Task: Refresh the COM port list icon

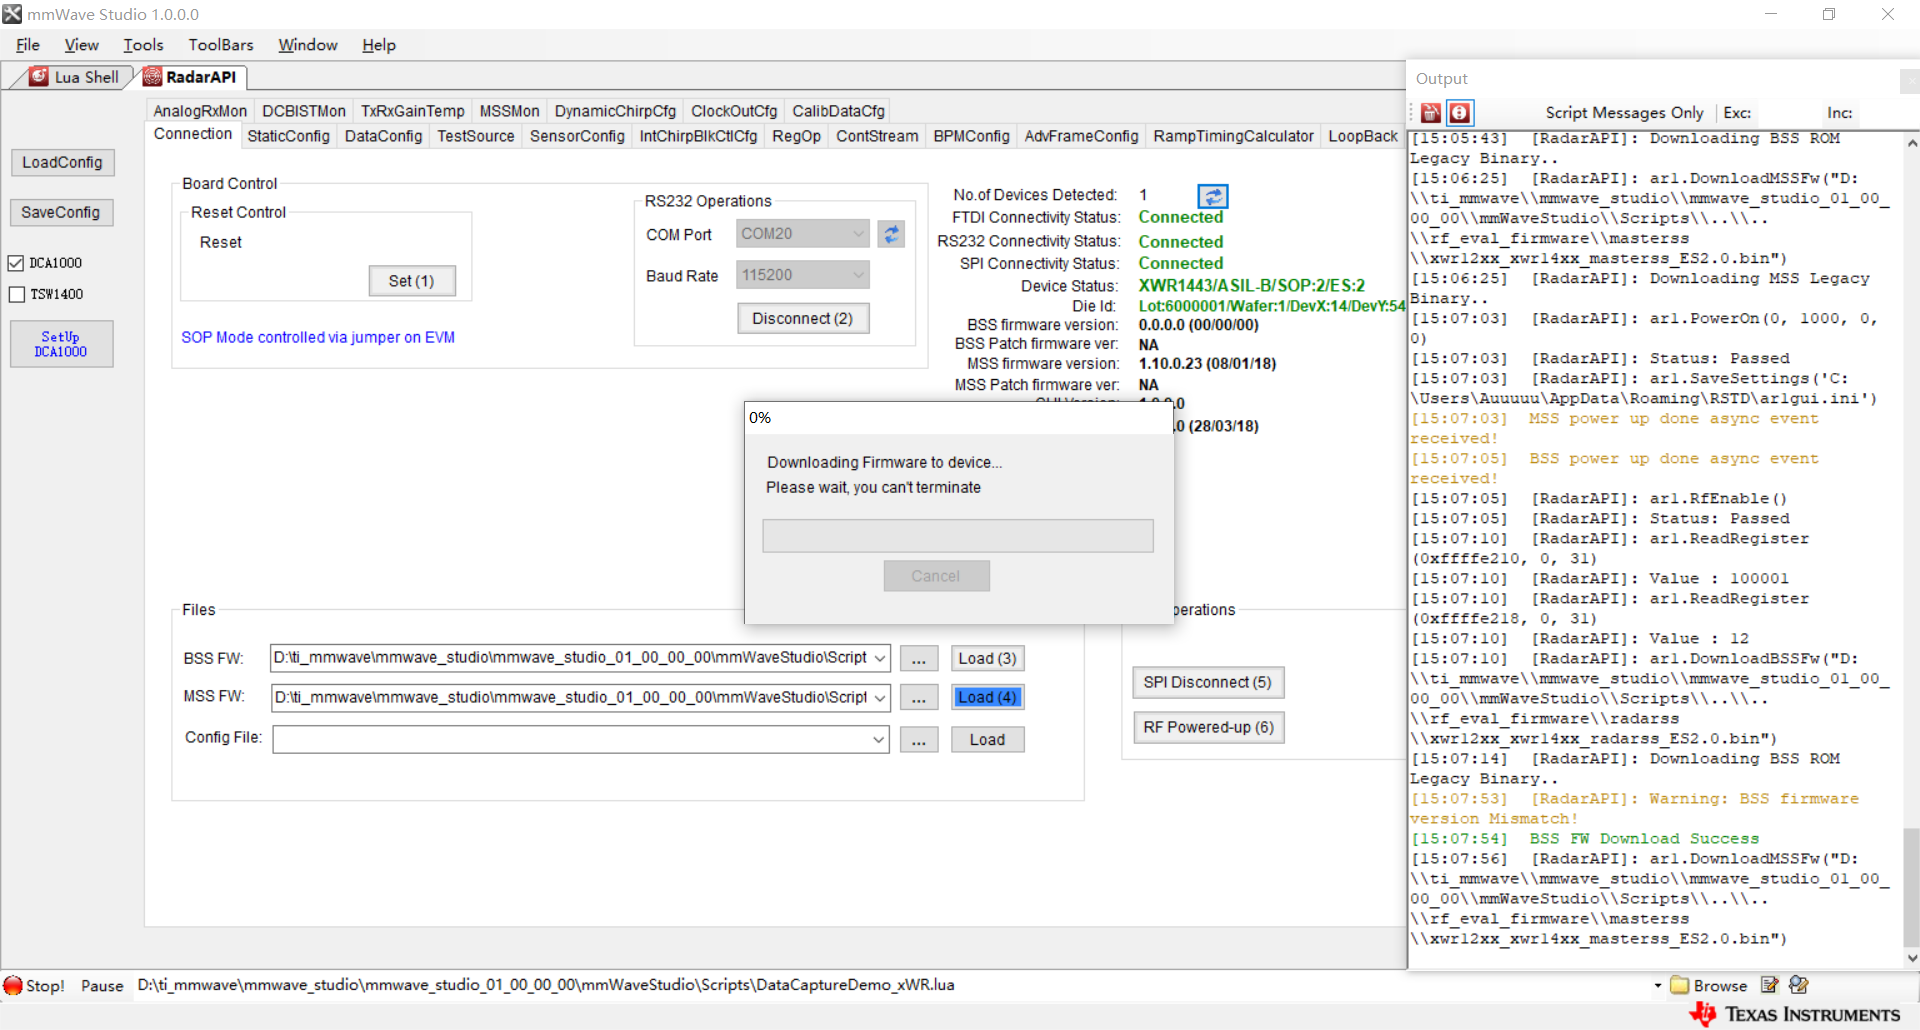Action: [891, 234]
